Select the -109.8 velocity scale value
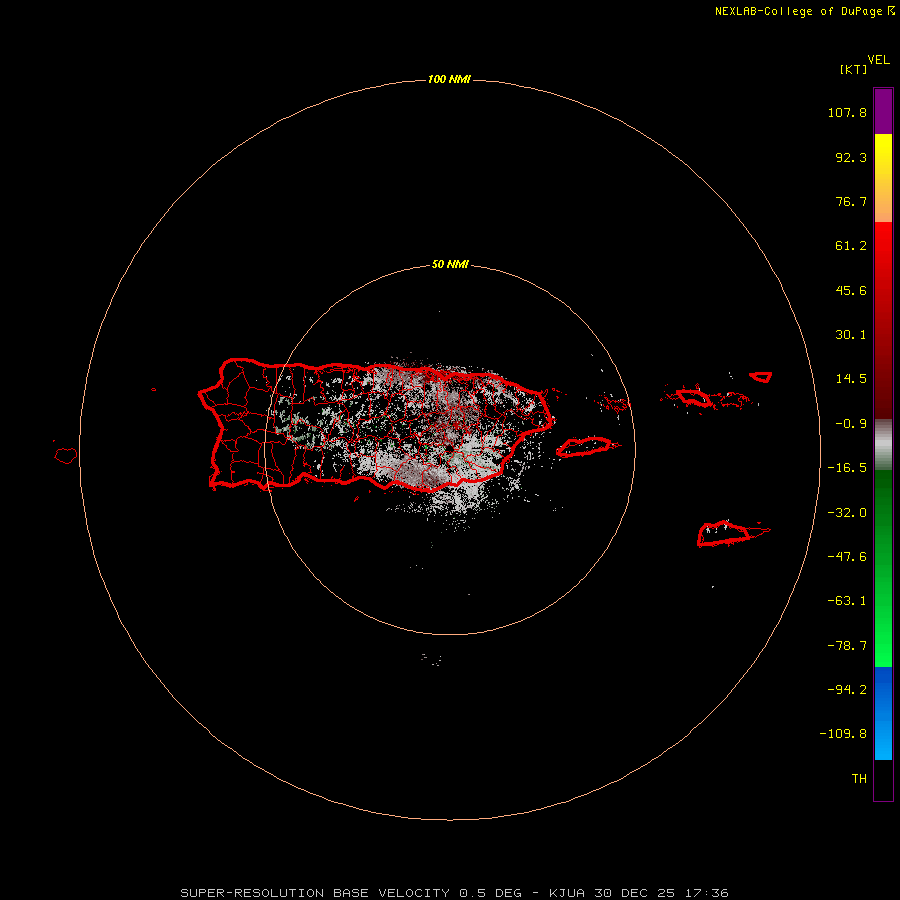Image resolution: width=900 pixels, height=900 pixels. point(843,734)
